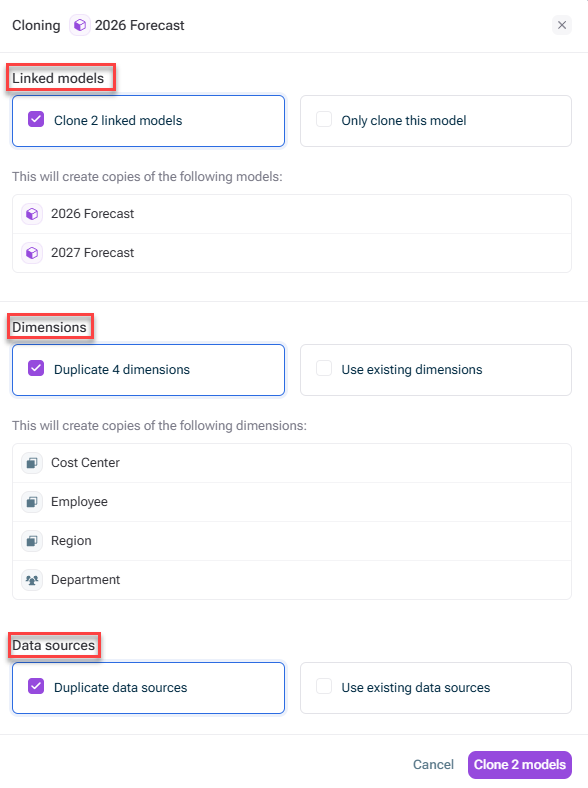Uncheck the Duplicate data sources checkbox
The width and height of the screenshot is (588, 788).
(x=36, y=686)
